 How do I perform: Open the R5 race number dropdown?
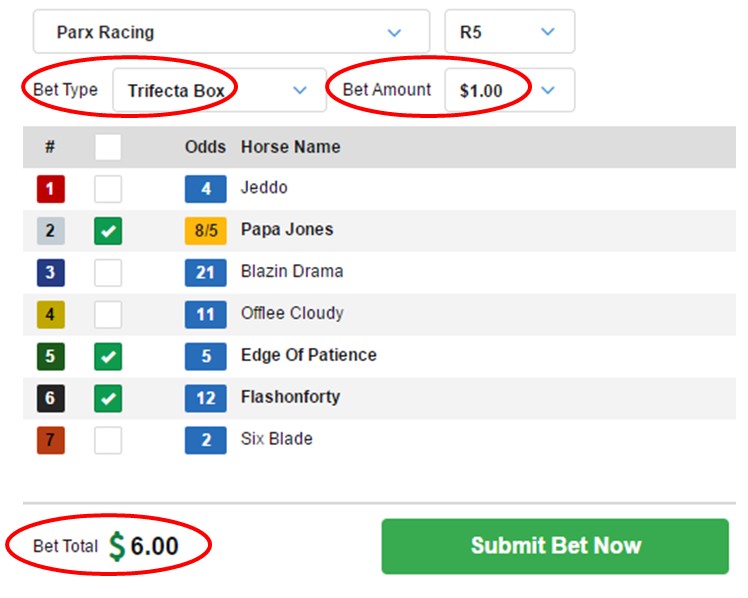click(509, 31)
